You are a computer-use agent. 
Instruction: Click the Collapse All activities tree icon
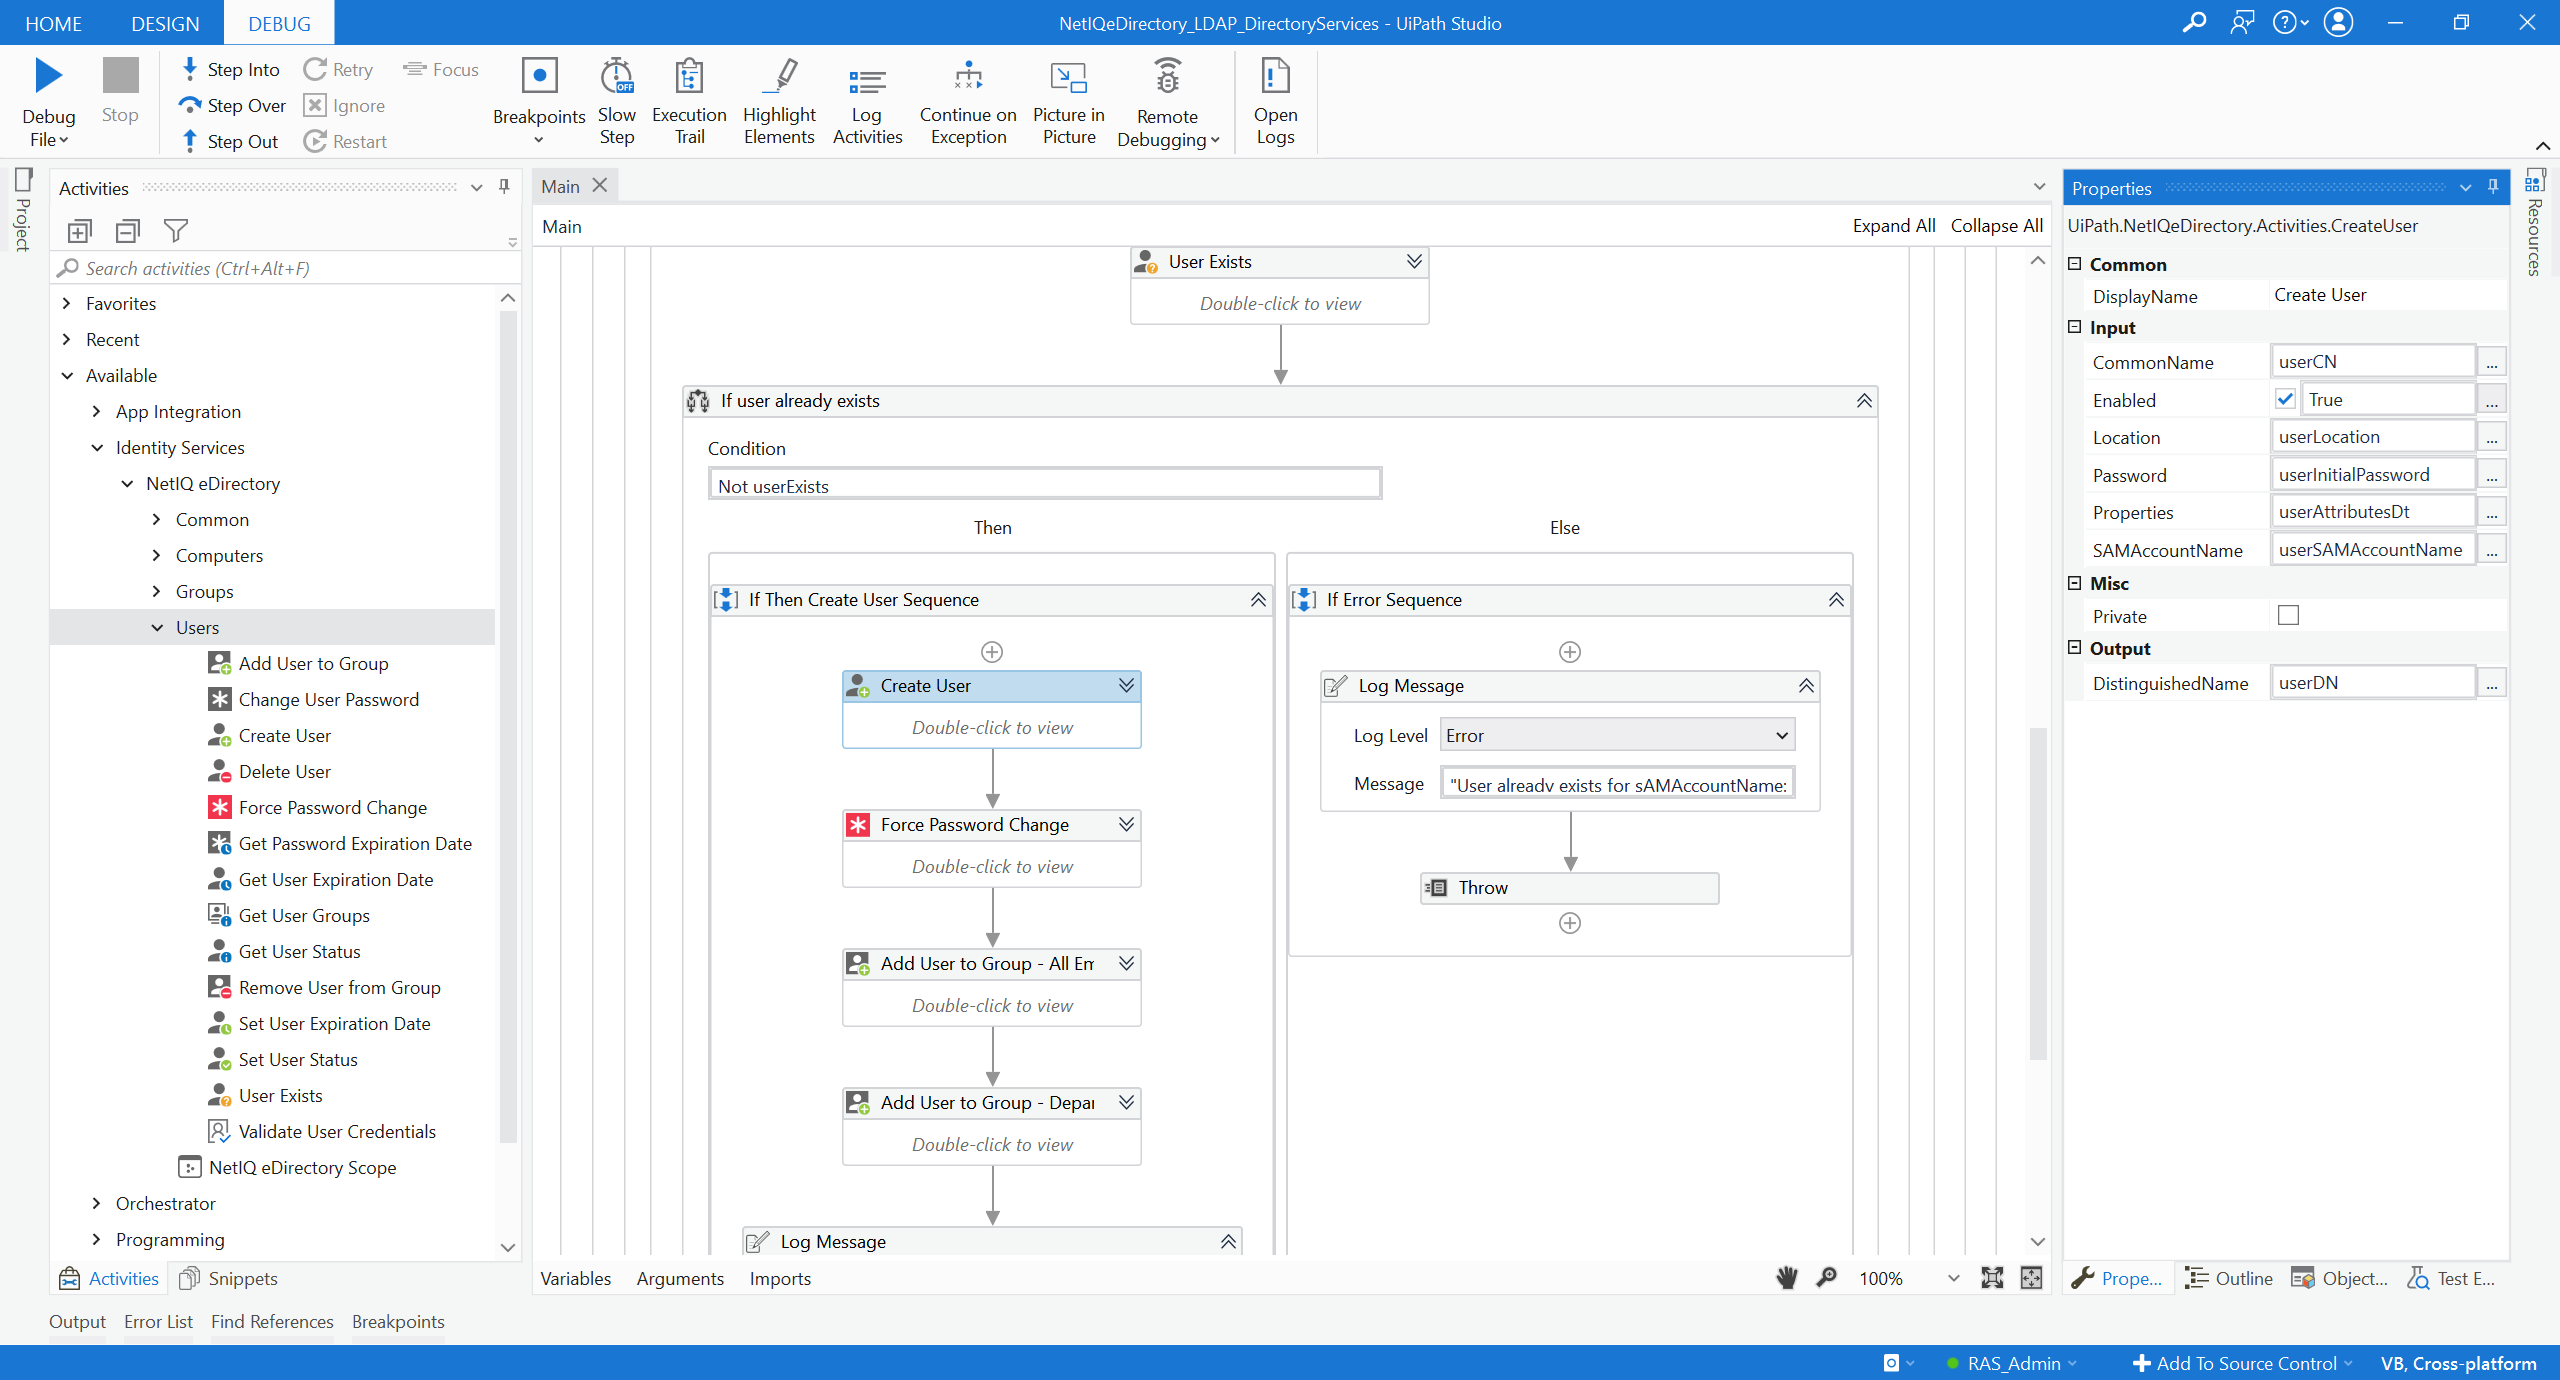(x=127, y=231)
